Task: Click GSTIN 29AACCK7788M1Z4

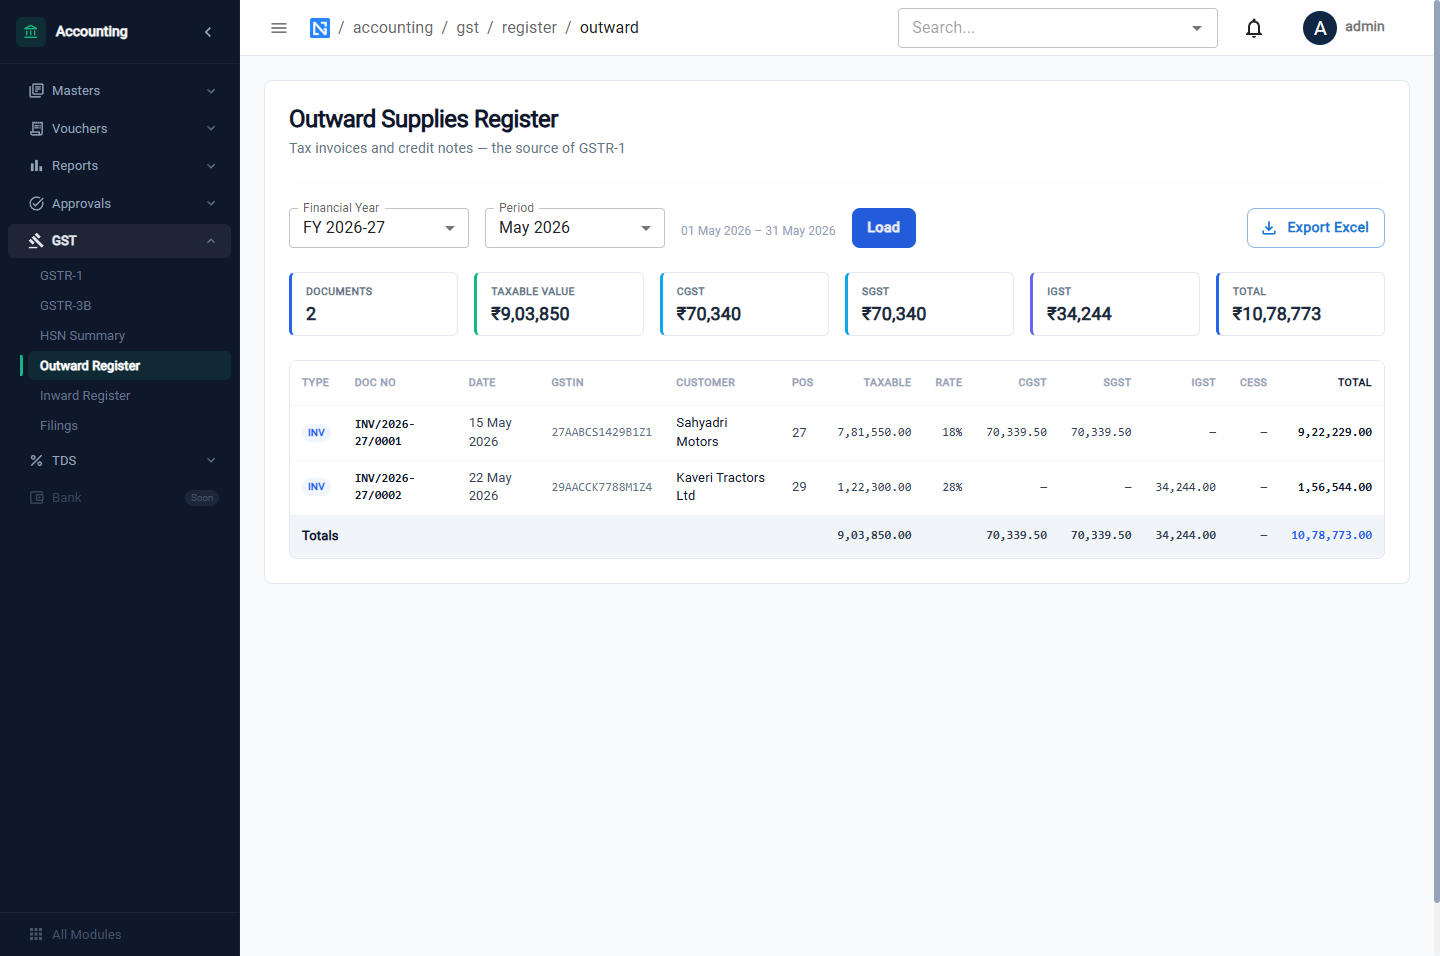Action: tap(602, 488)
